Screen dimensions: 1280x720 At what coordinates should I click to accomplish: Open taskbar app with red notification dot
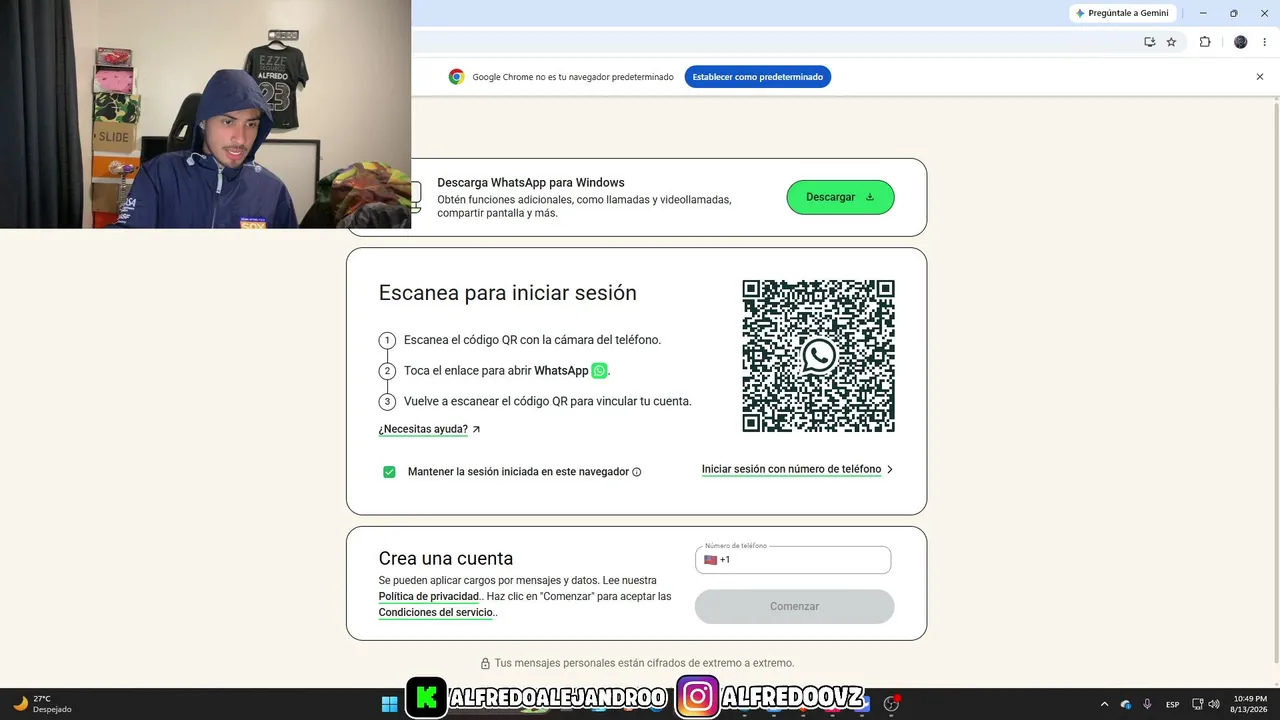pos(891,703)
